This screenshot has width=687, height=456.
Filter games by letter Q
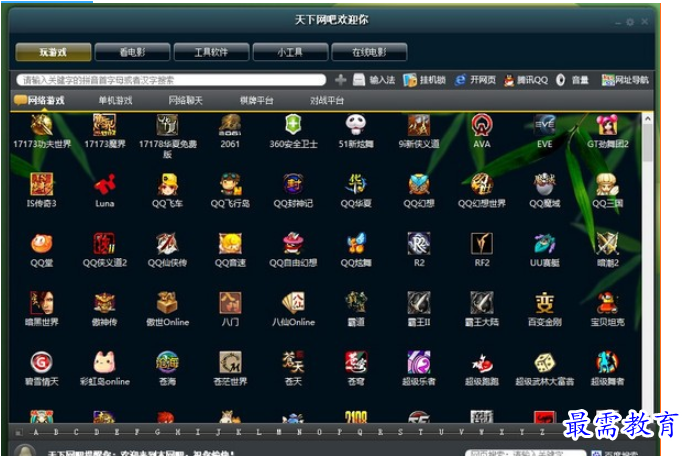[360, 432]
